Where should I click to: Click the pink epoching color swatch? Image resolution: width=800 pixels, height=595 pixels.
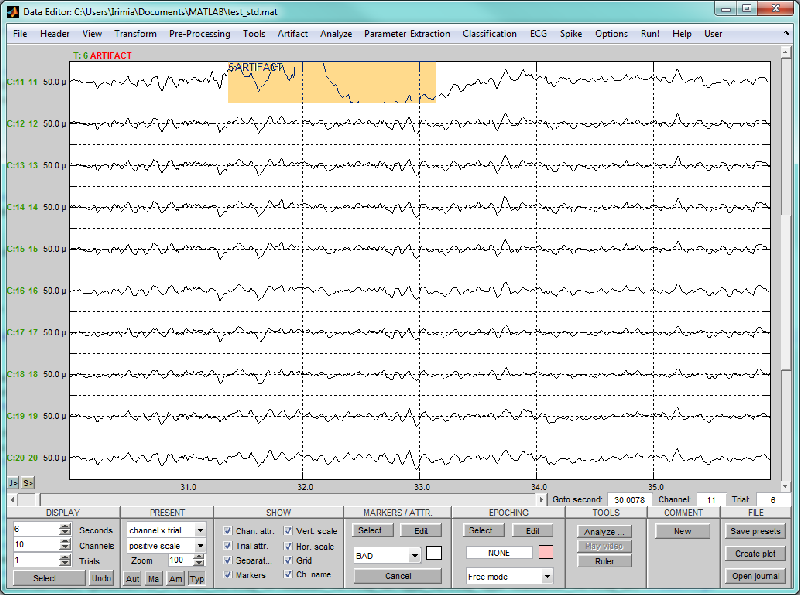pos(545,552)
